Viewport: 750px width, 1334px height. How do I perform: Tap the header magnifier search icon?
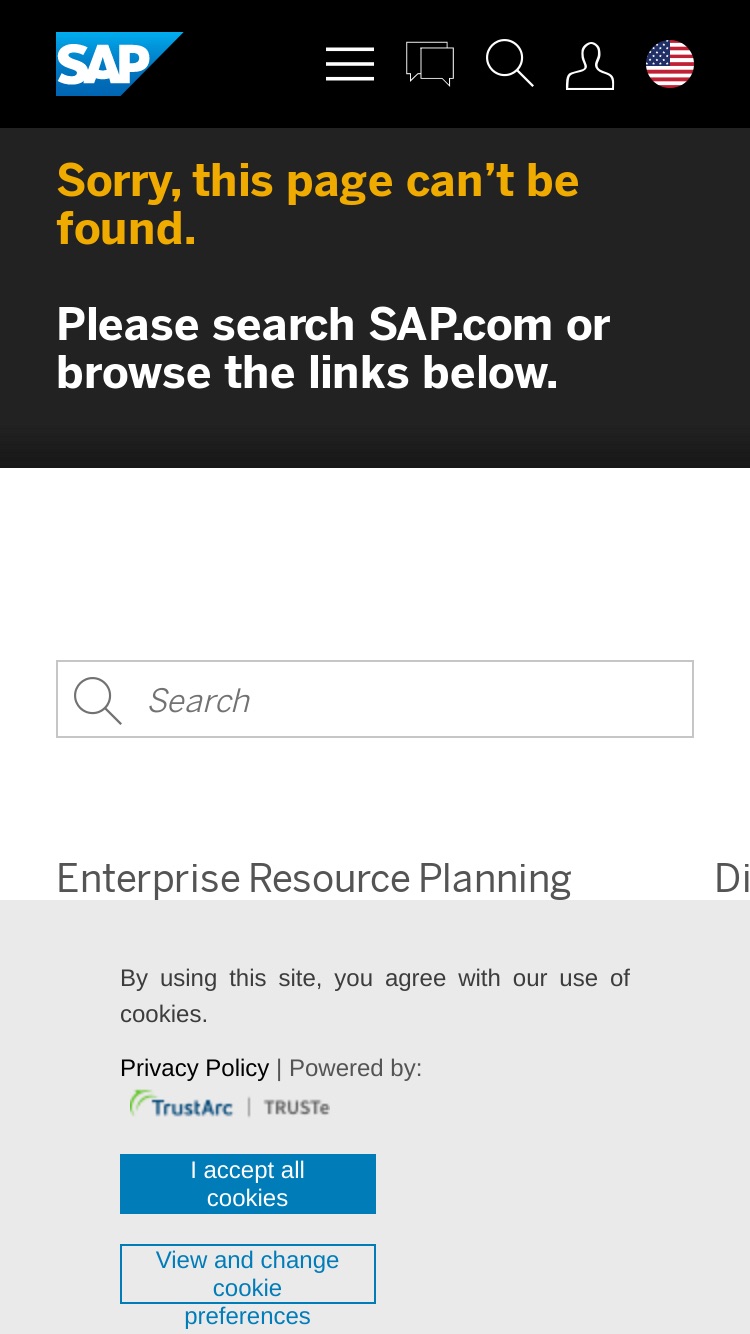coord(510,64)
